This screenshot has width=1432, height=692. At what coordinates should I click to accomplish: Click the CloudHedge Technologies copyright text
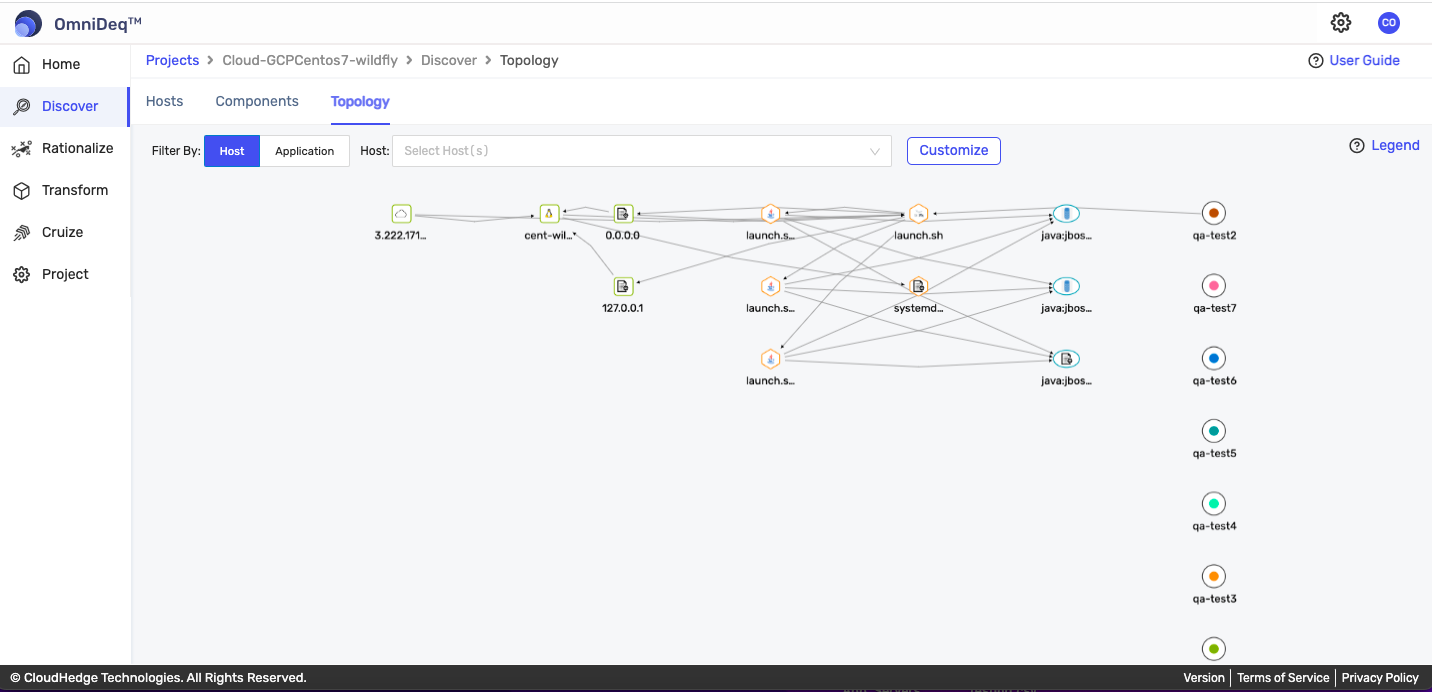158,678
